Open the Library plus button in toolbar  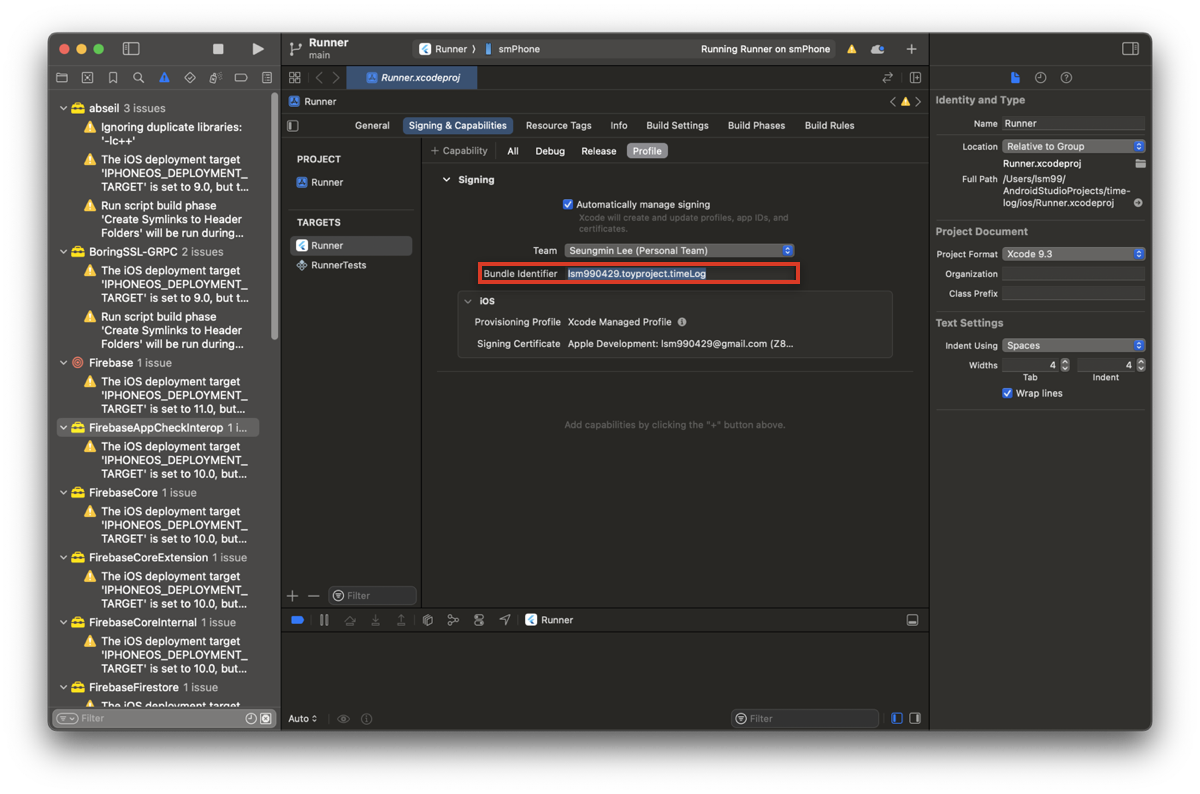coord(911,49)
